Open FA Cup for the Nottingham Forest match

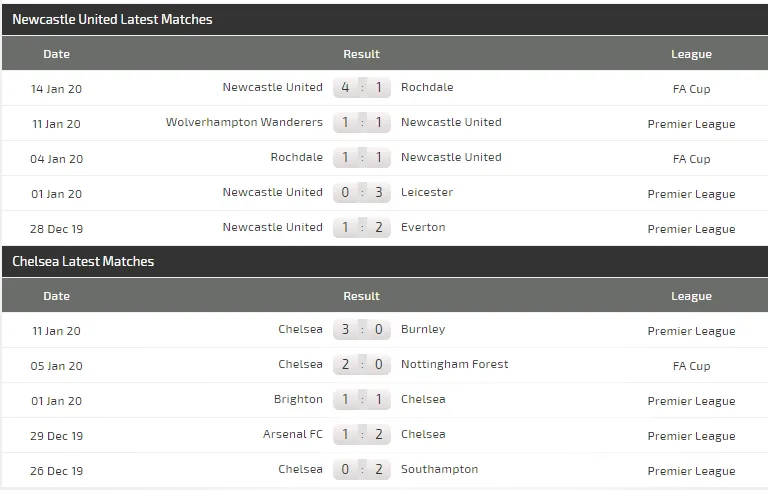click(x=691, y=366)
